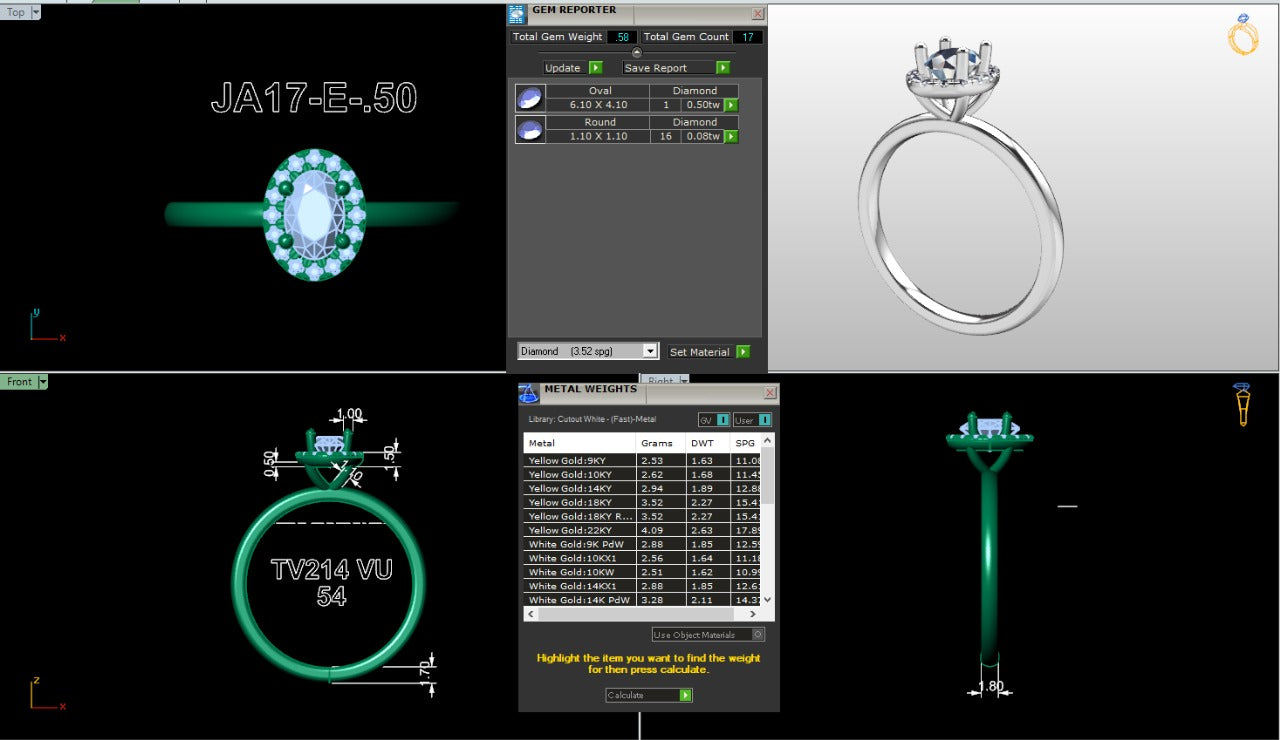Click the DWT column header
The image size is (1280, 740).
(x=709, y=443)
